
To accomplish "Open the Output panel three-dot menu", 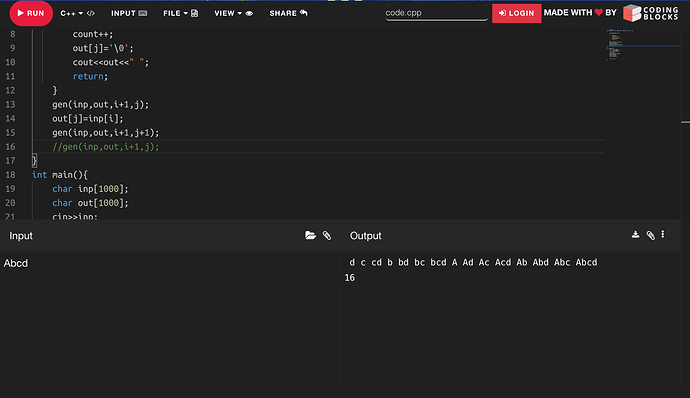I will (x=663, y=235).
